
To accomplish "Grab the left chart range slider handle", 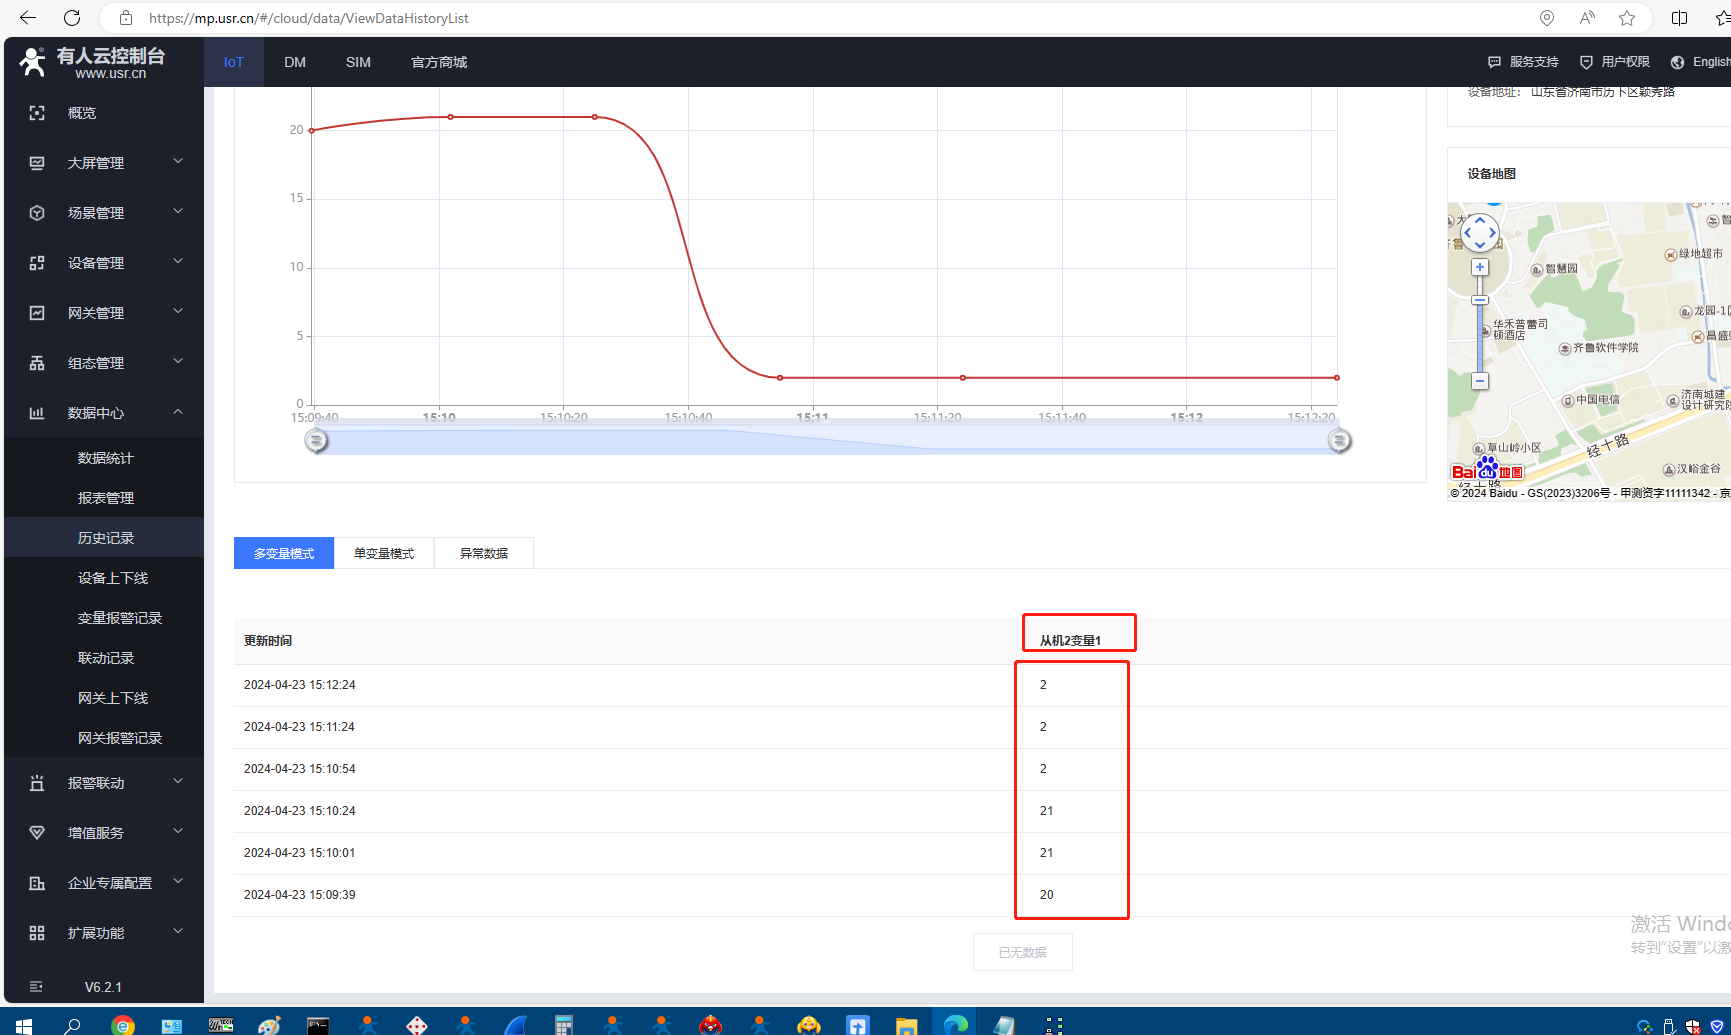I will (316, 440).
